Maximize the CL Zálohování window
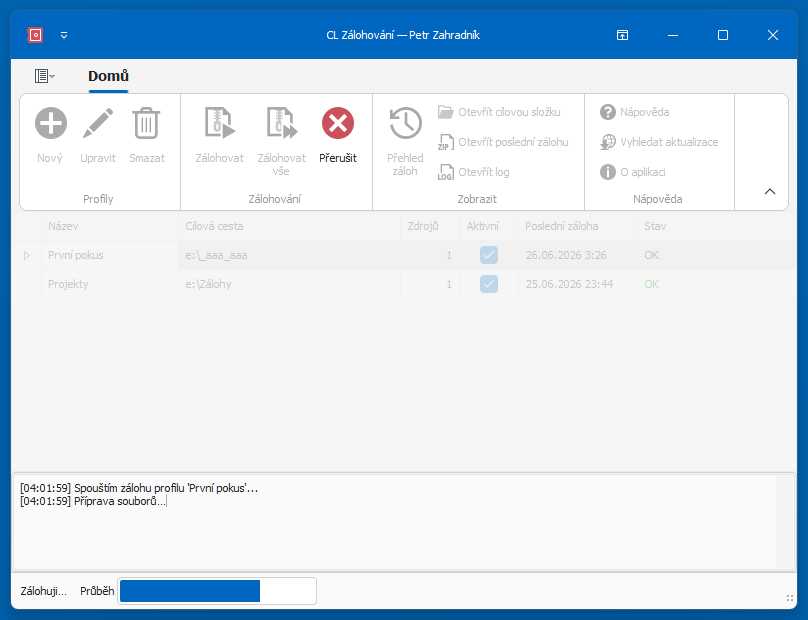 [x=723, y=35]
